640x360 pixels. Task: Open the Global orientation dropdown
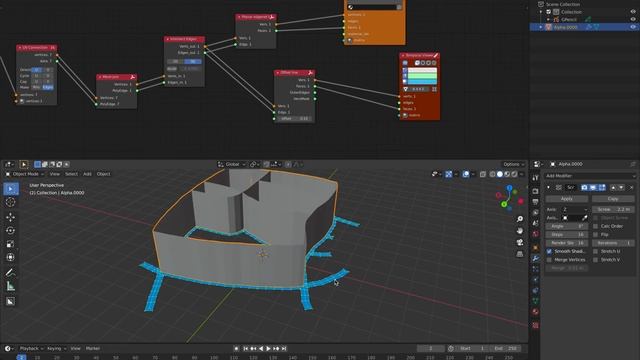232,164
